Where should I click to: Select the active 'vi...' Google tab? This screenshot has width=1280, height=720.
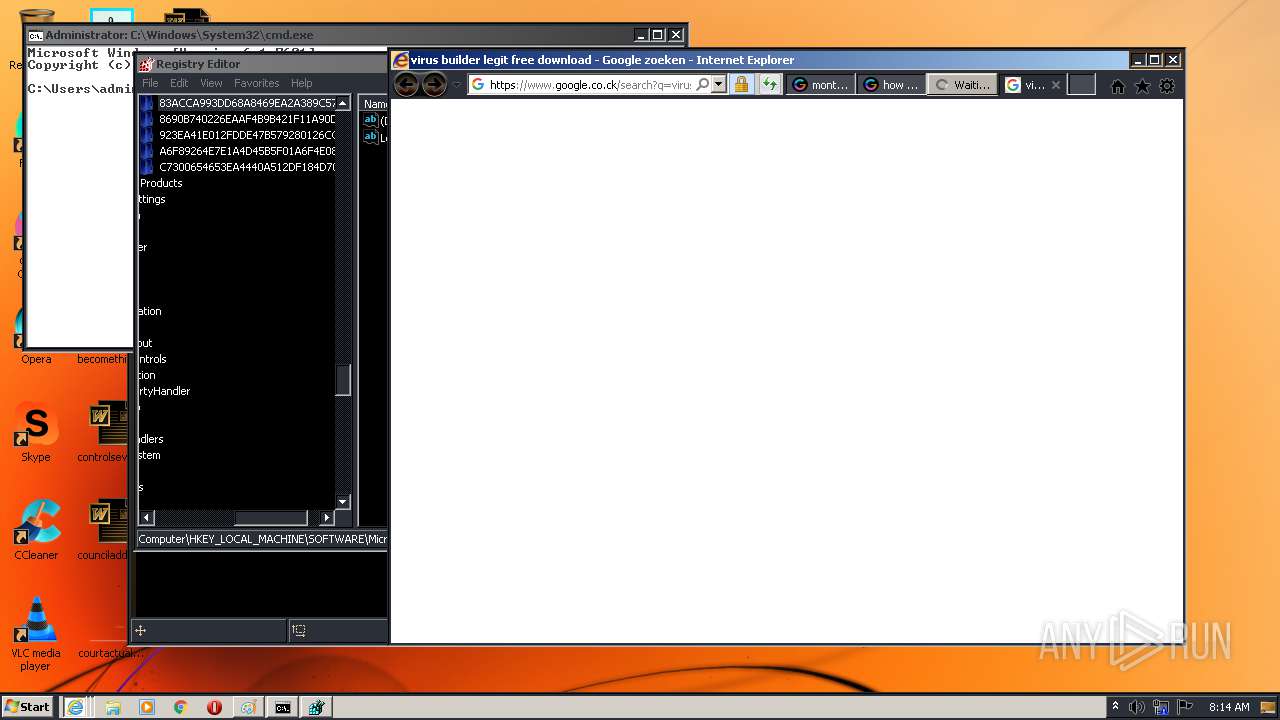[x=1025, y=85]
